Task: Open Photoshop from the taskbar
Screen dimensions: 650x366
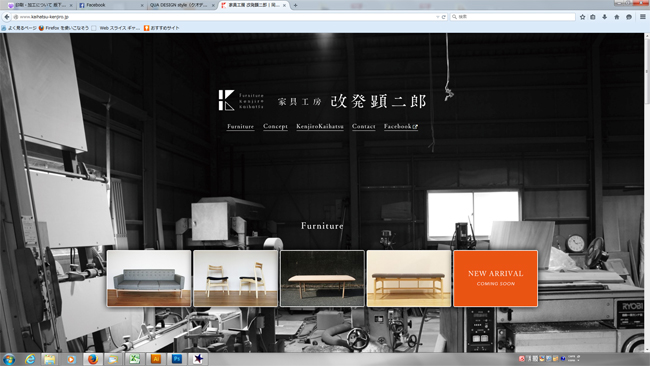Action: coord(177,359)
